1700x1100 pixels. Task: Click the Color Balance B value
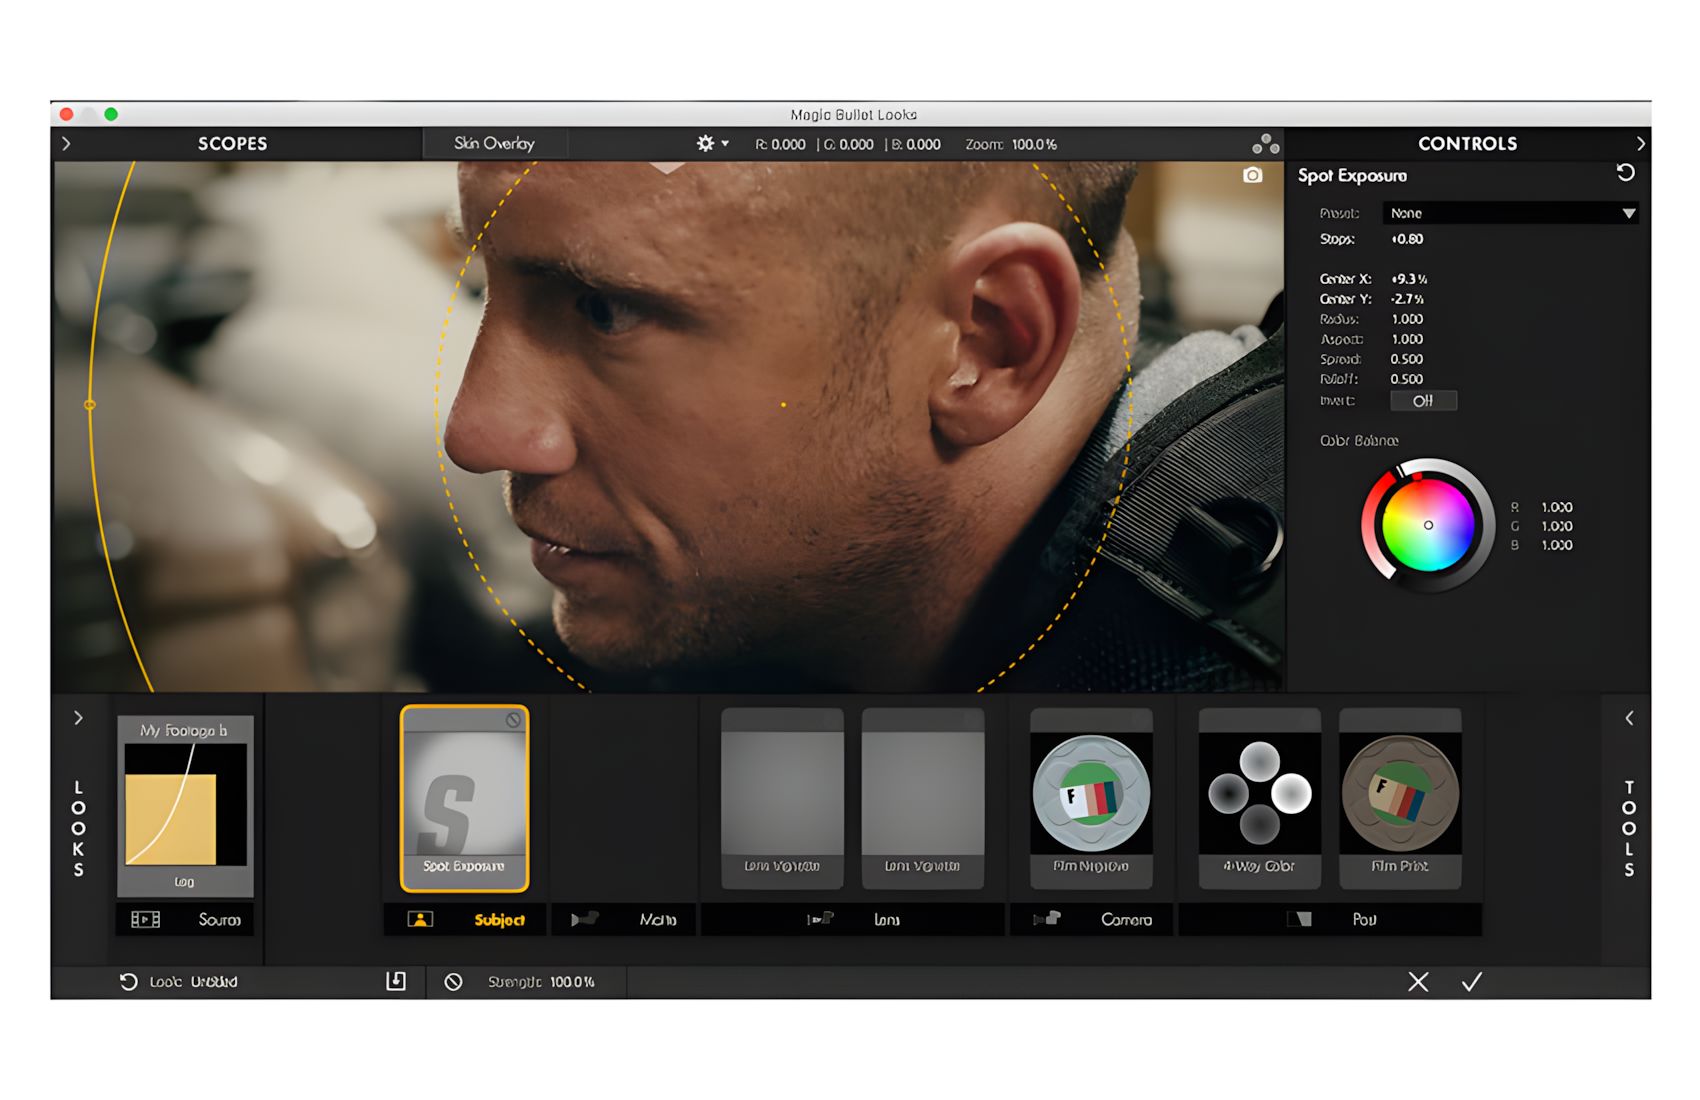[x=1557, y=545]
